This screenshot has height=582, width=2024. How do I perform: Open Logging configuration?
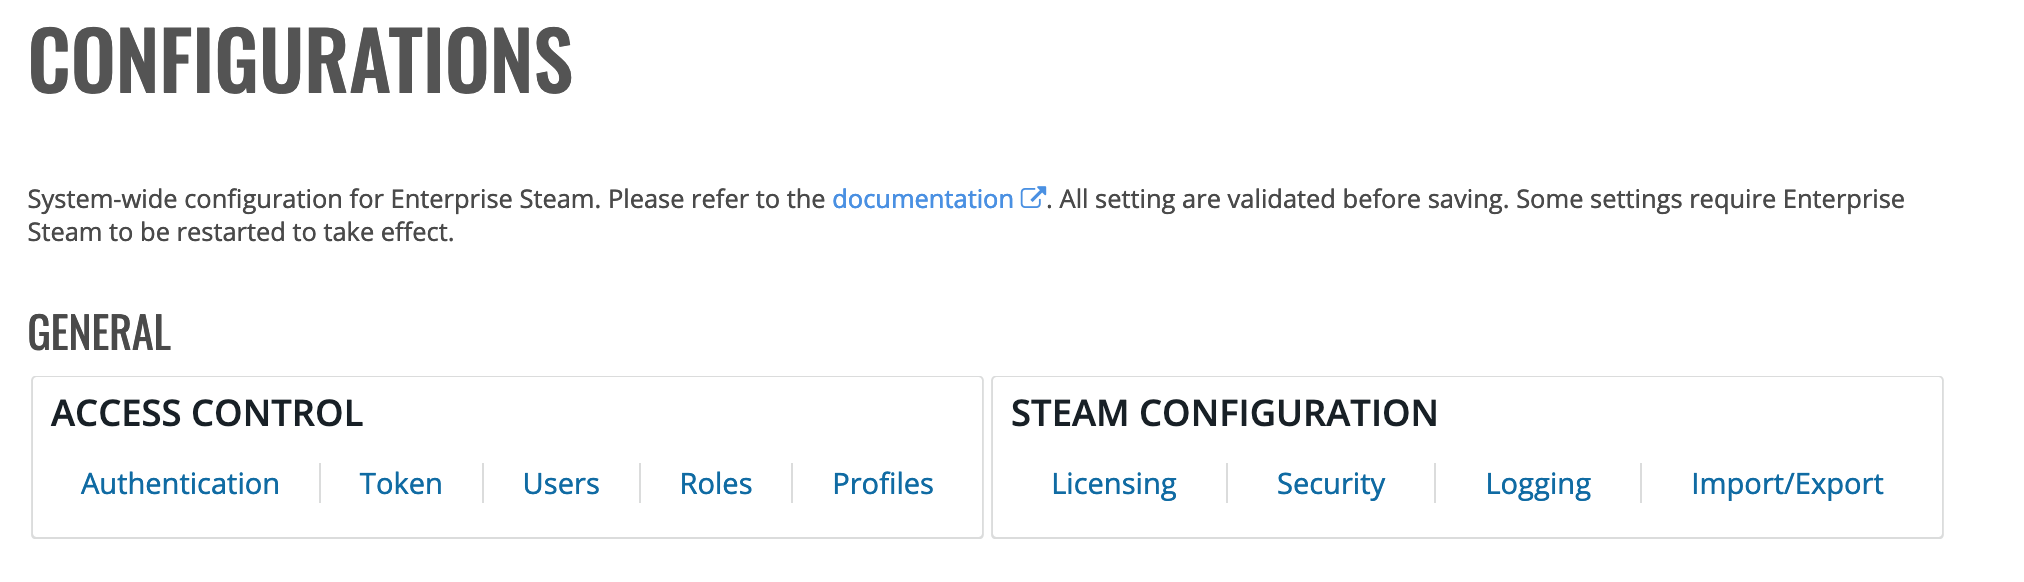tap(1538, 484)
